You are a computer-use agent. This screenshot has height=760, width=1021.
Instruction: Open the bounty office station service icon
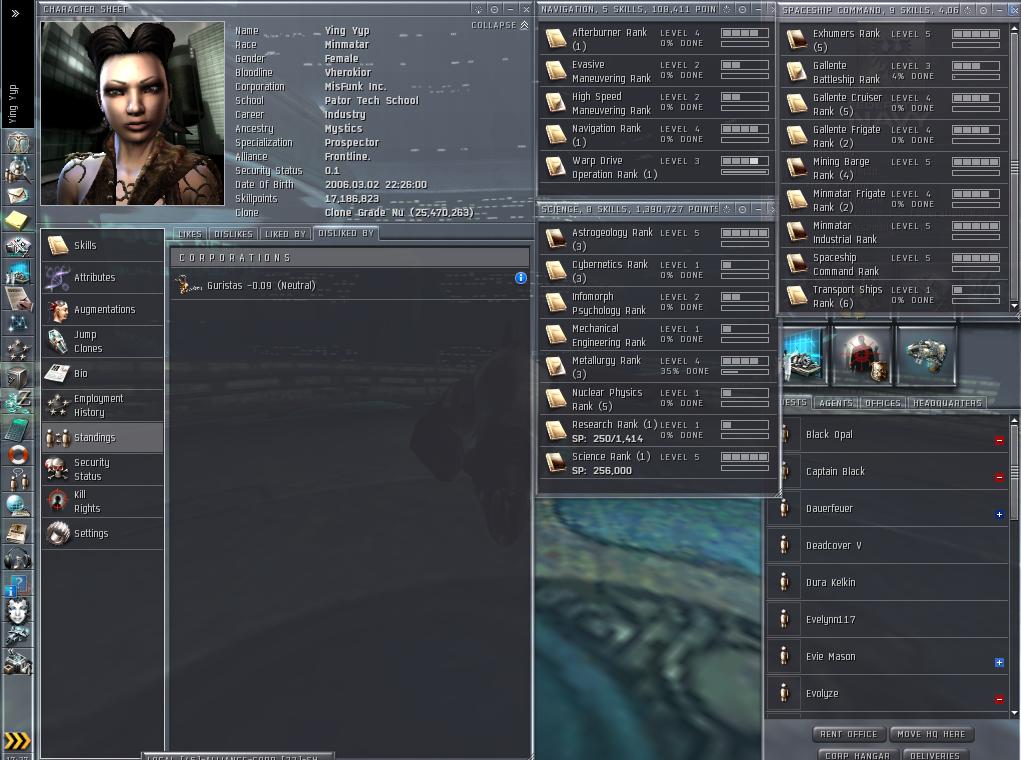(x=863, y=356)
